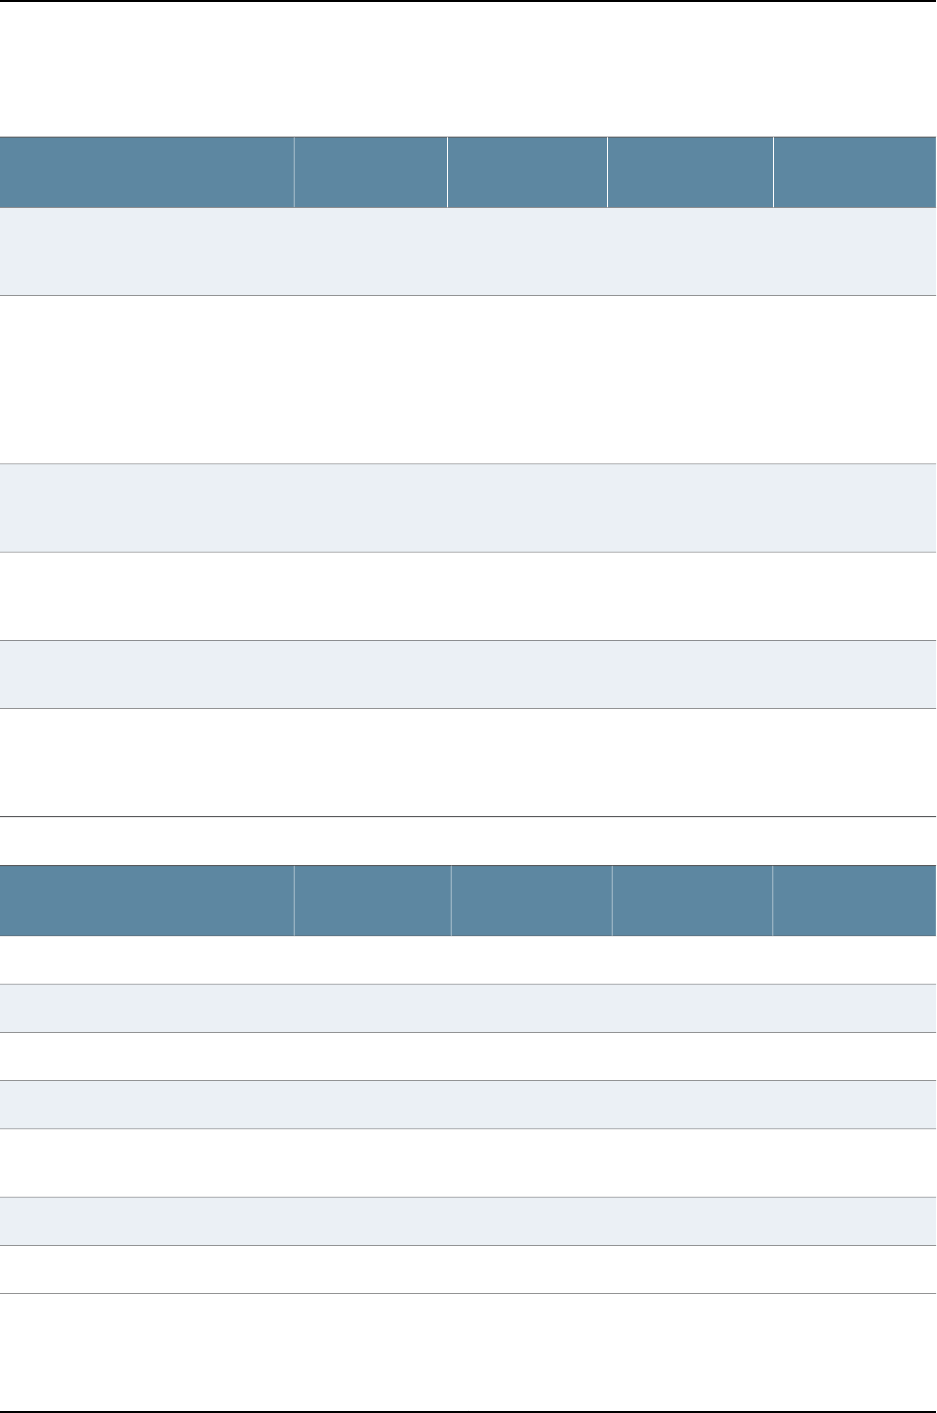Select the lower table's fourth body row
The height and width of the screenshot is (1413, 937).
click(x=468, y=1104)
